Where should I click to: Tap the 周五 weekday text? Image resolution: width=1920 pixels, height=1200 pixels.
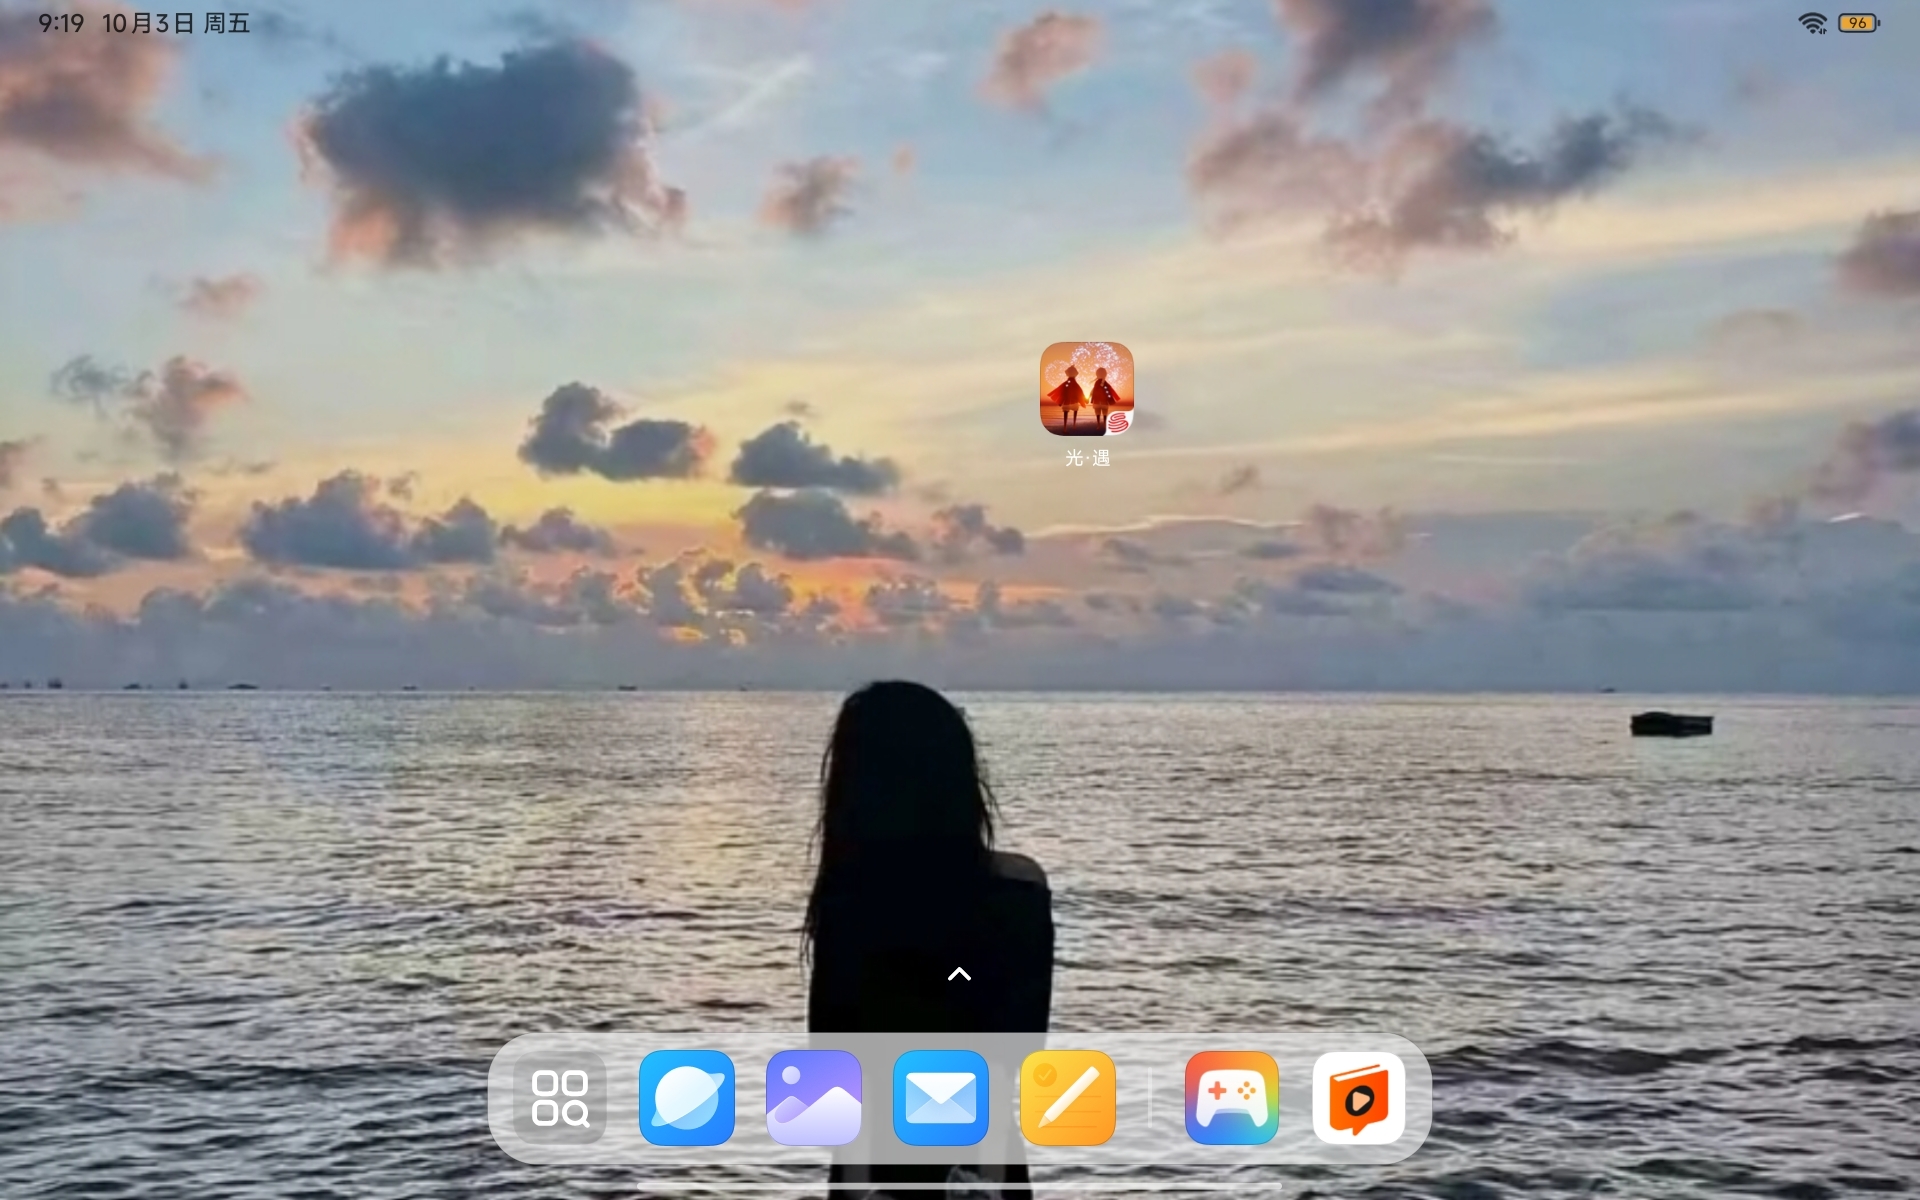[x=227, y=23]
